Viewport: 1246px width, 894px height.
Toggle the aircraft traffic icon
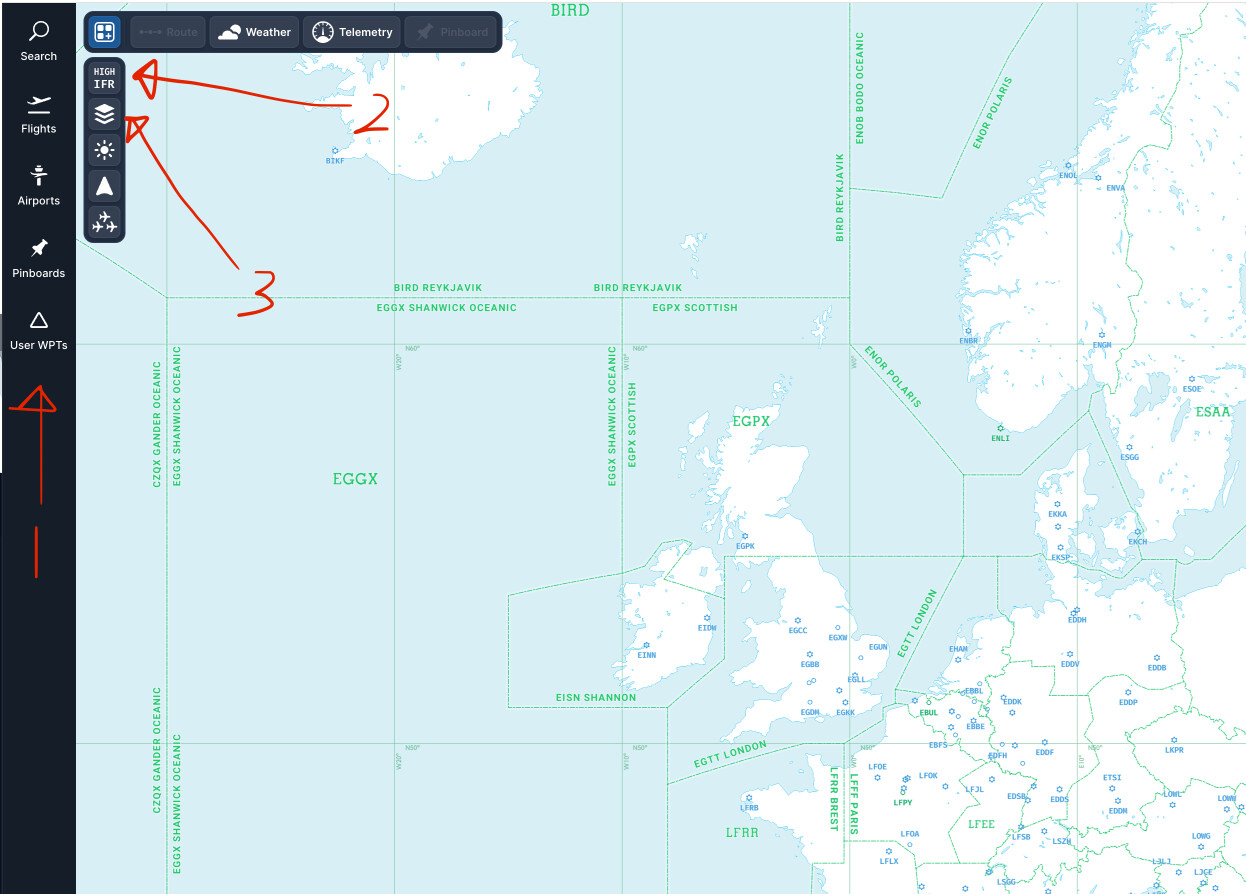click(105, 222)
